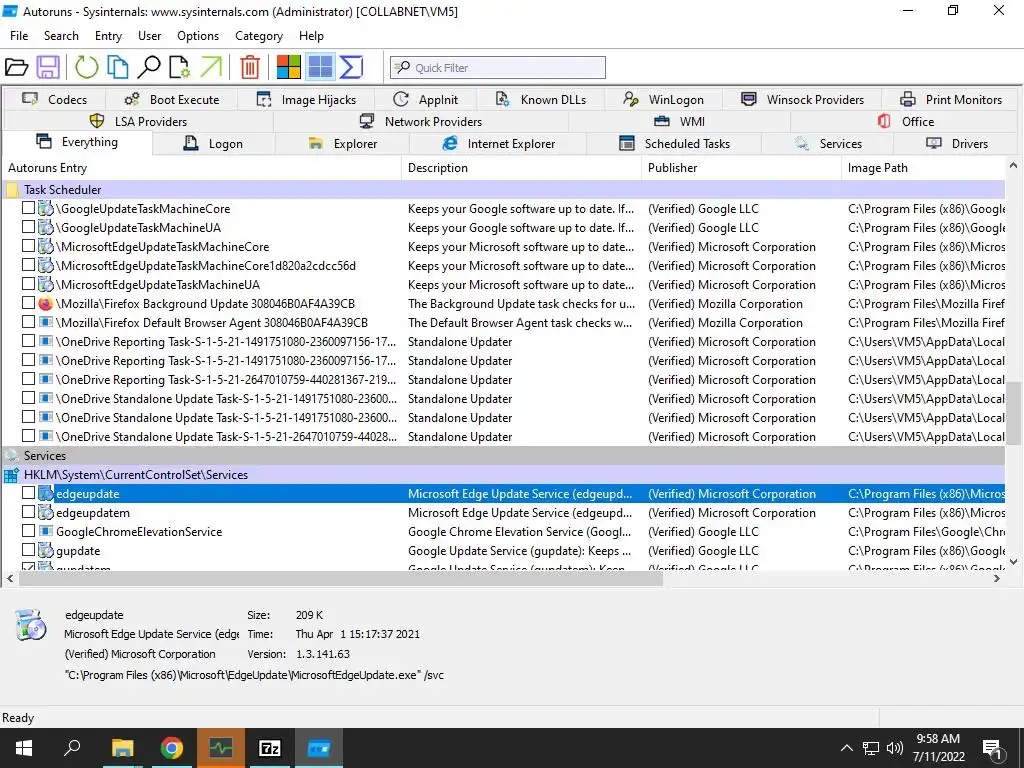The image size is (1024, 768).
Task: Click the list's scroll down arrow
Action: coord(1013,561)
